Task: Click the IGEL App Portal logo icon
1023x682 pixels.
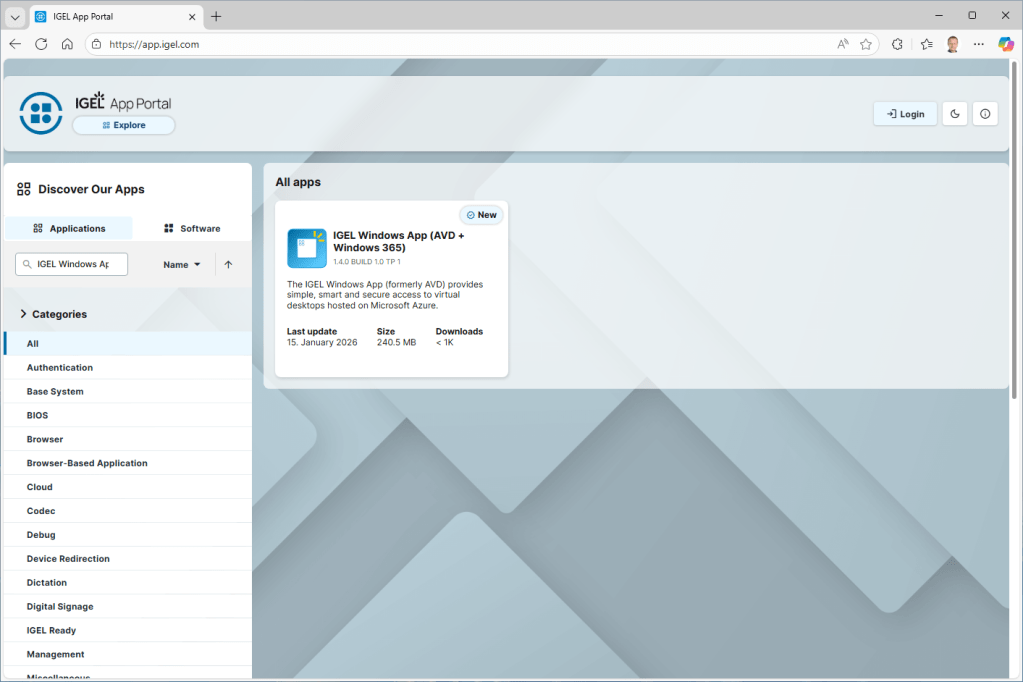Action: 41,113
